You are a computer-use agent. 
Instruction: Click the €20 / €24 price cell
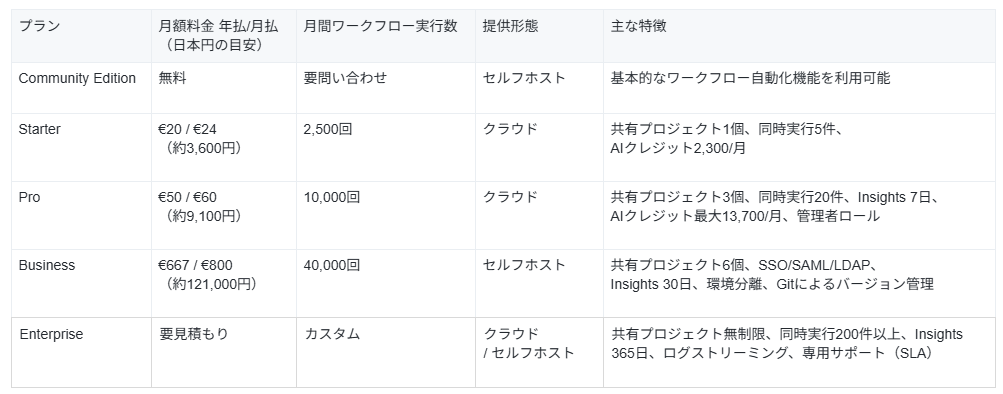point(224,148)
